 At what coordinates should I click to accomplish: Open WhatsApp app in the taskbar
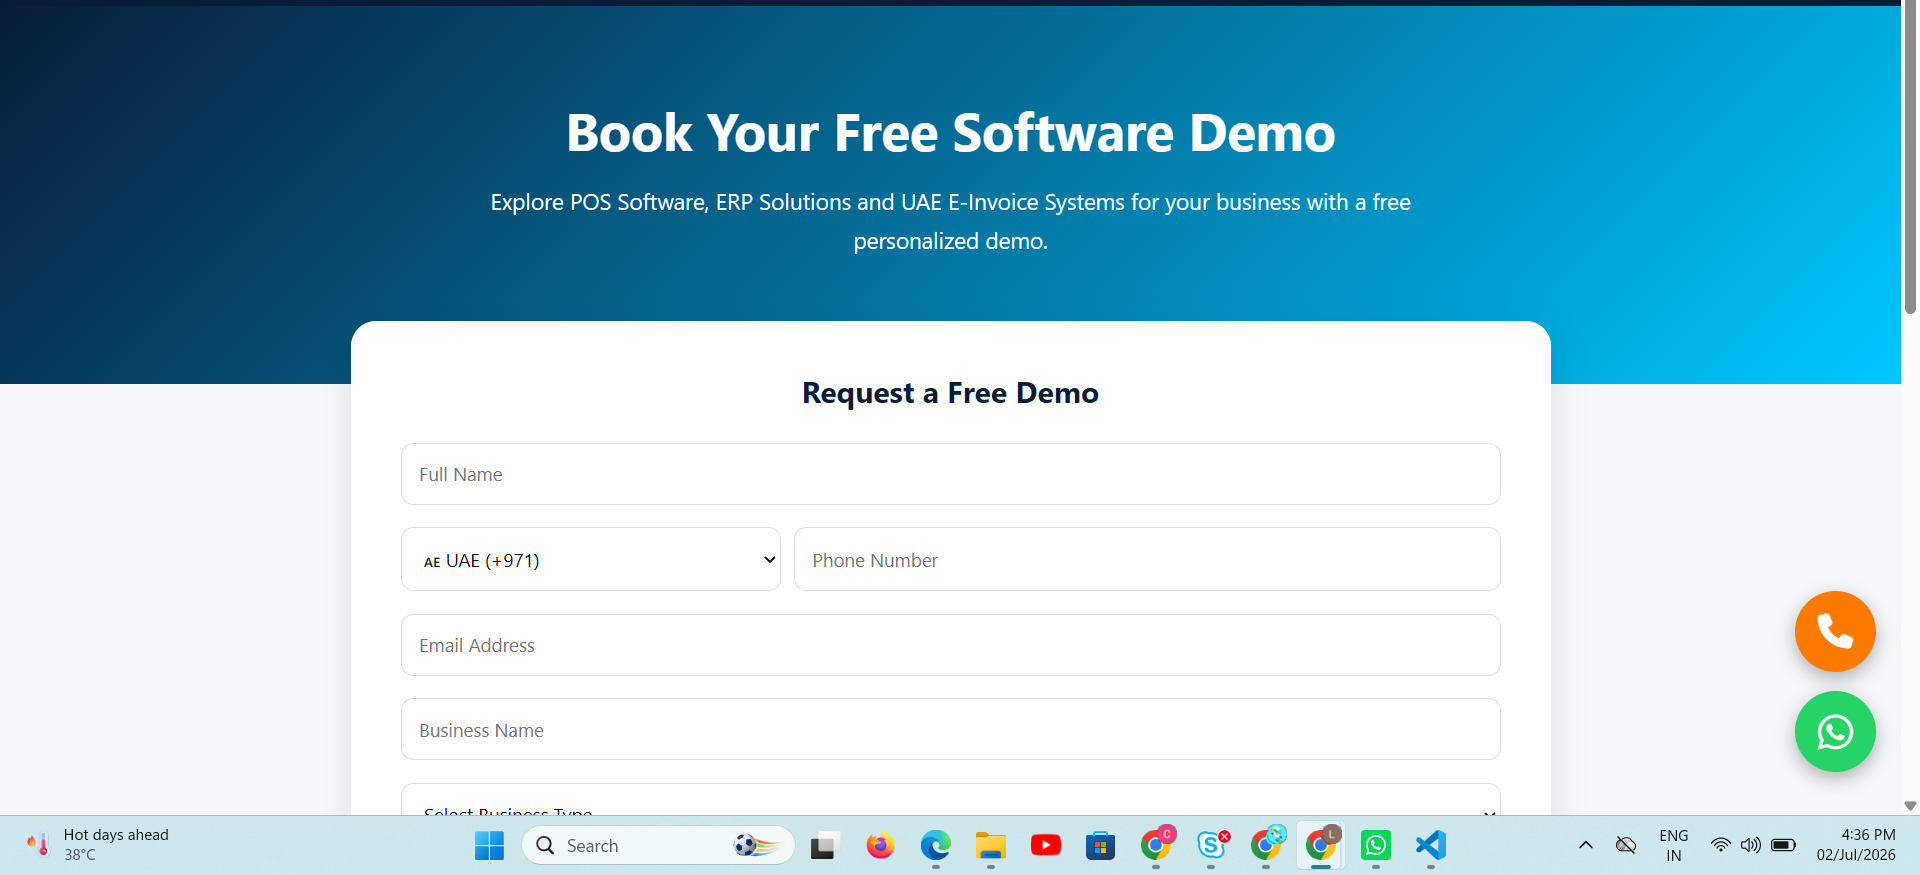click(1376, 846)
